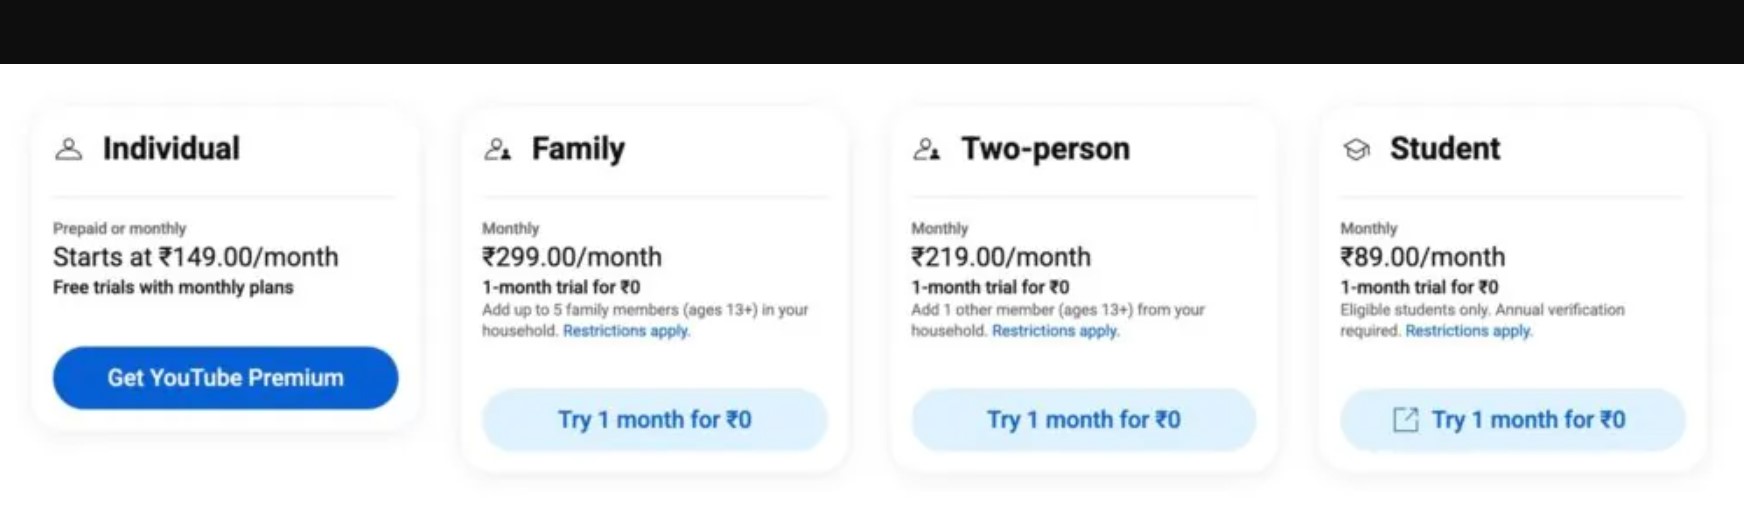Open Restrictions apply link under Student plan
1744x511 pixels.
1468,331
